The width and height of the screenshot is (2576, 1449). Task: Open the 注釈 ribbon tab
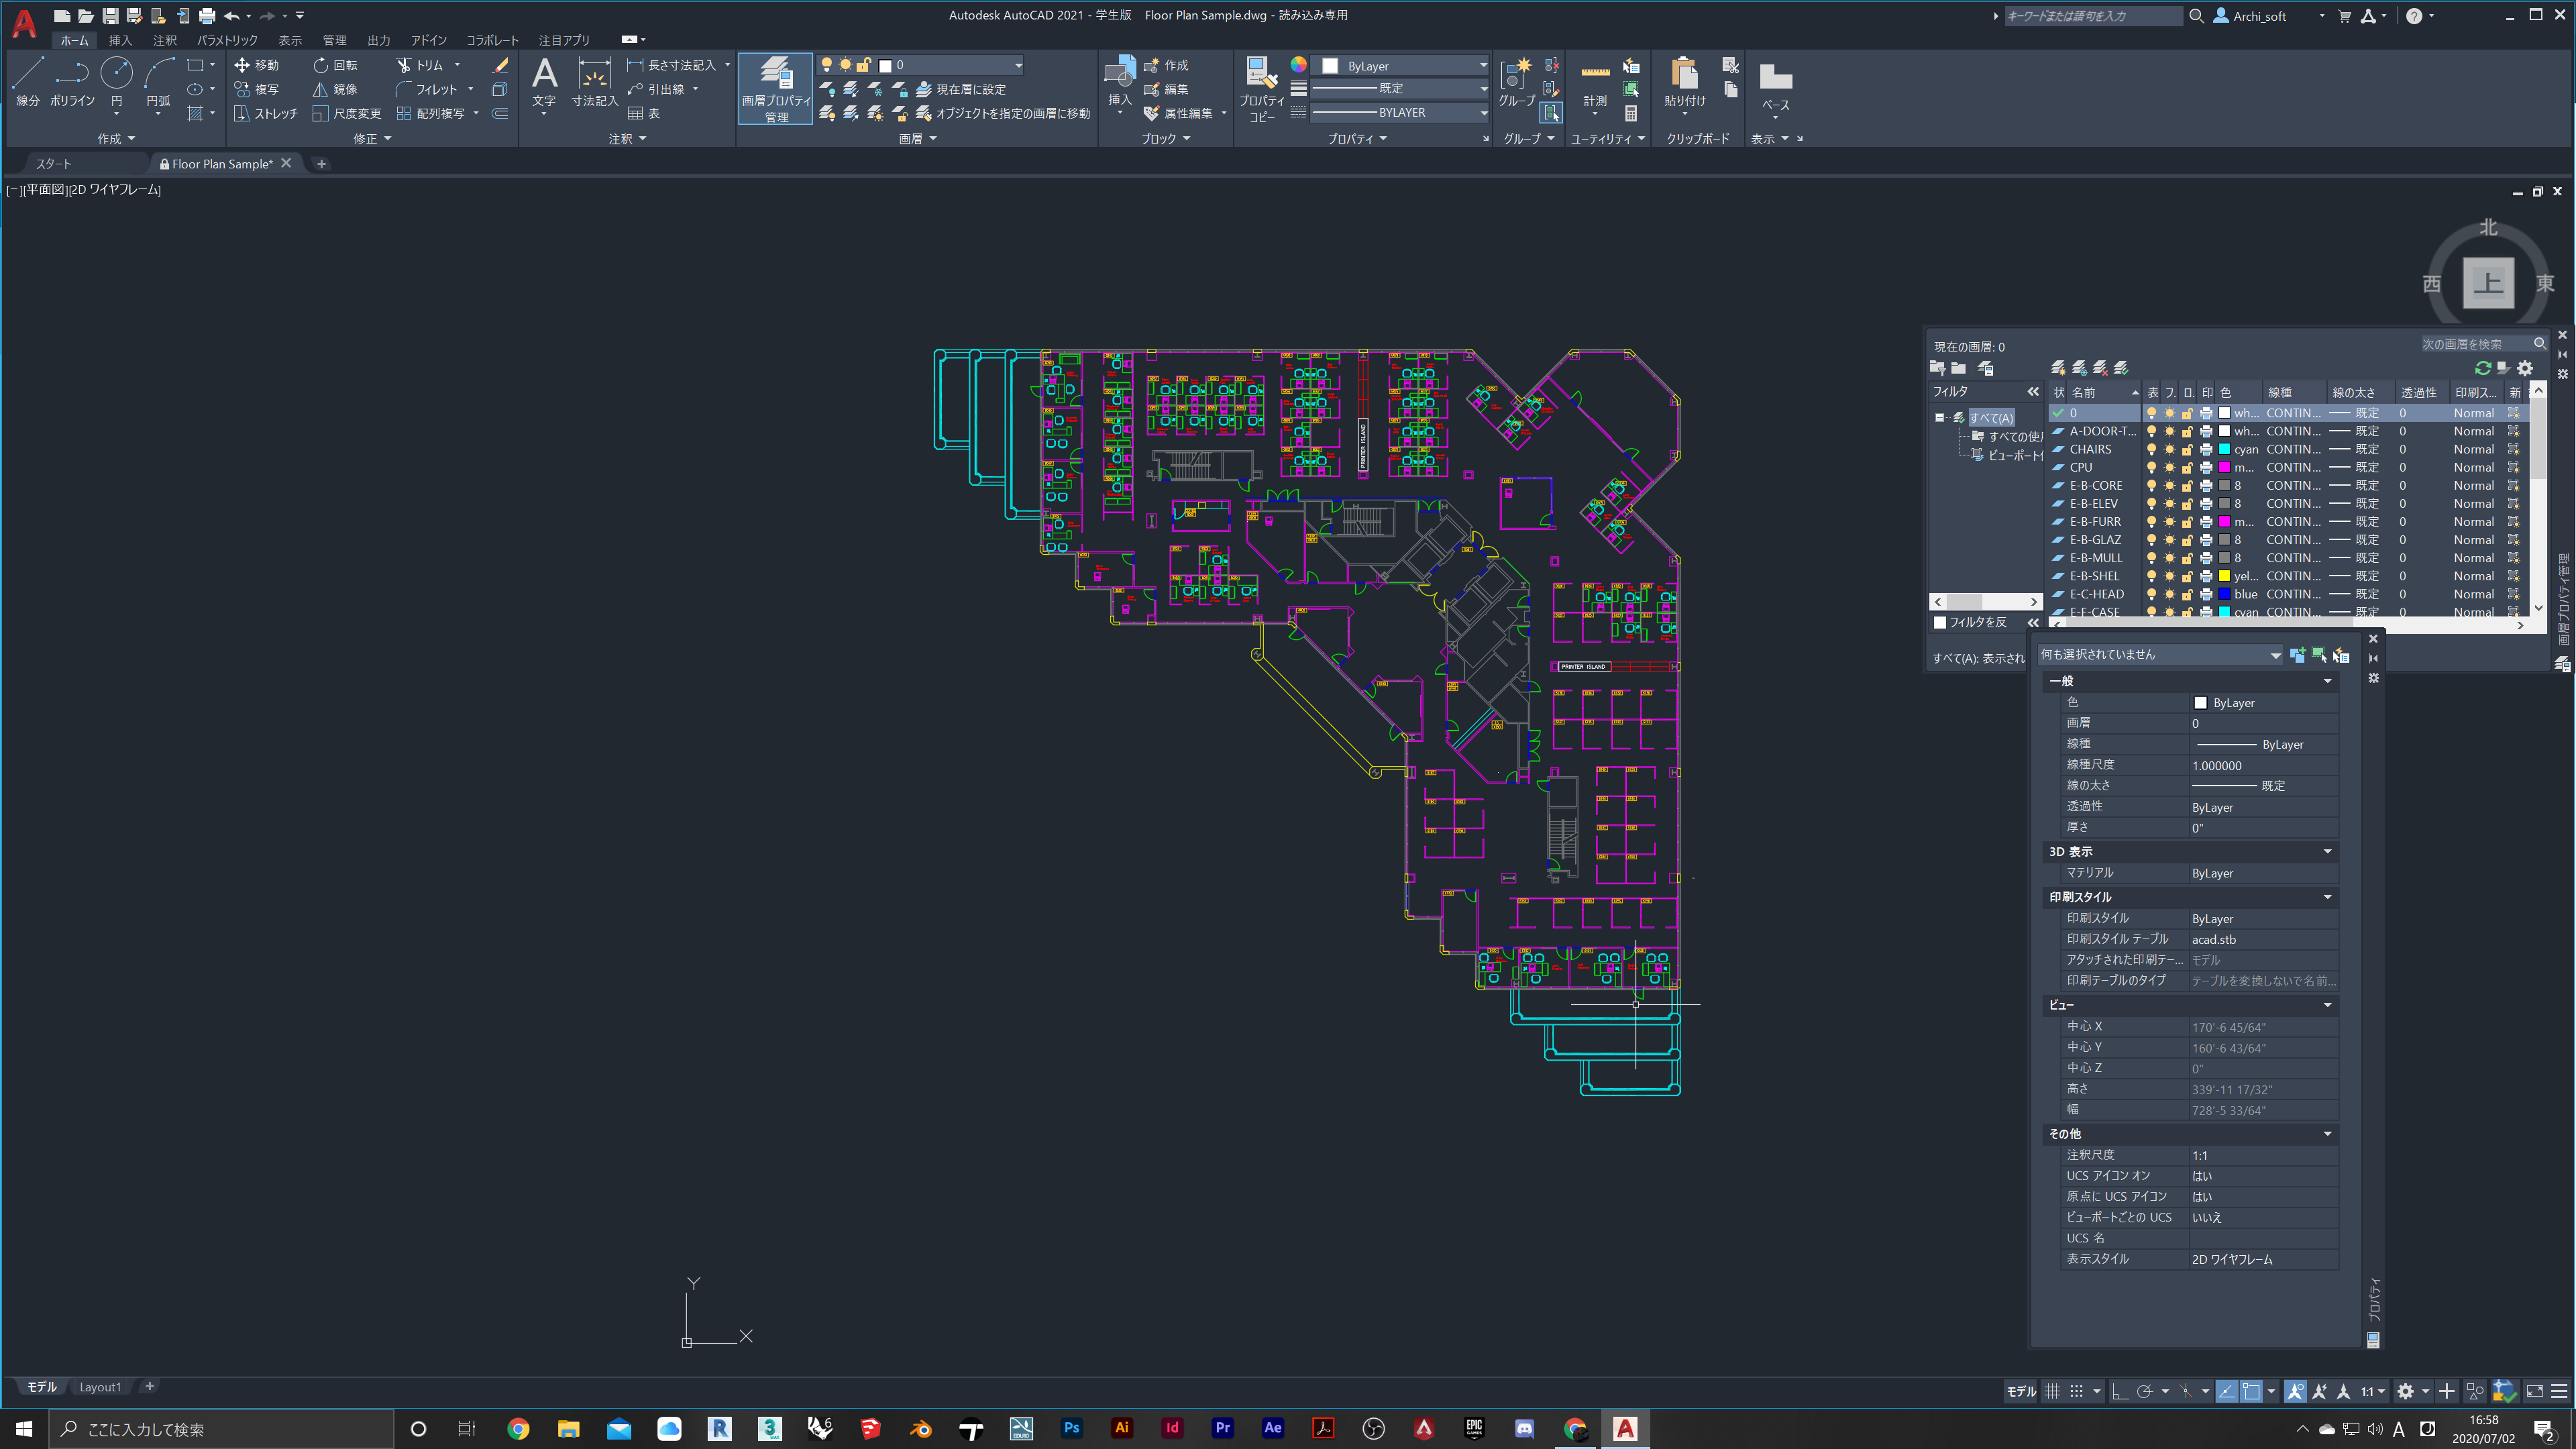165,40
